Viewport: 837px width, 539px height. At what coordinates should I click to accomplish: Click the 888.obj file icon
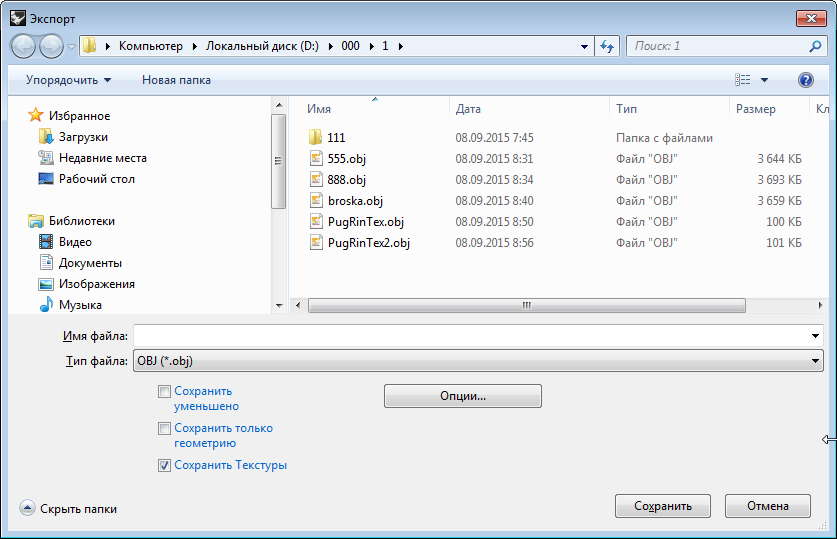click(x=316, y=179)
